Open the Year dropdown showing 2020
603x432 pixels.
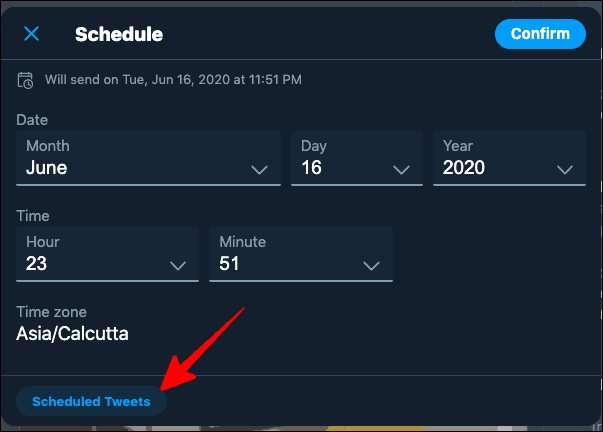[509, 158]
